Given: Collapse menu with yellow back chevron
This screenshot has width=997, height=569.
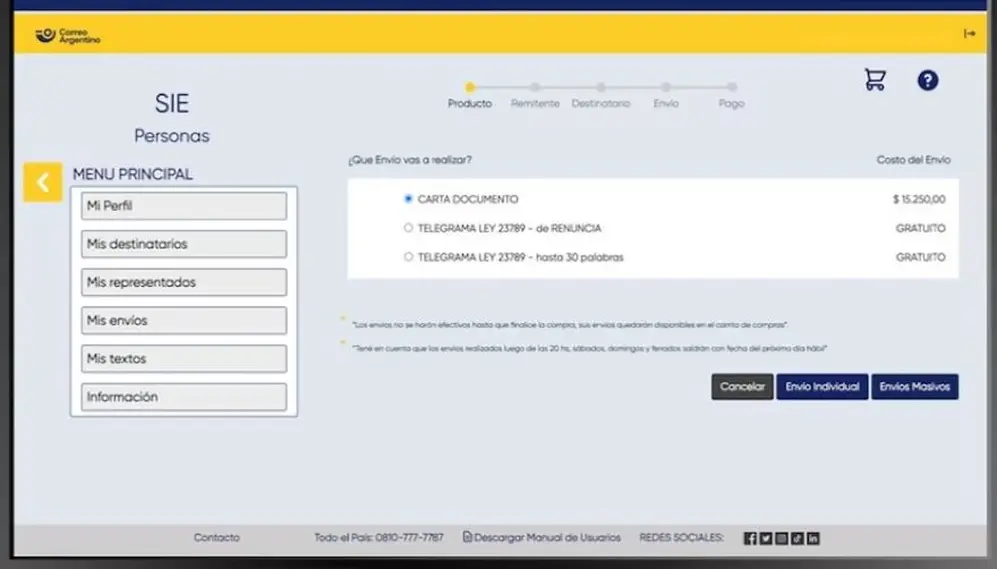Looking at the screenshot, I should [43, 182].
